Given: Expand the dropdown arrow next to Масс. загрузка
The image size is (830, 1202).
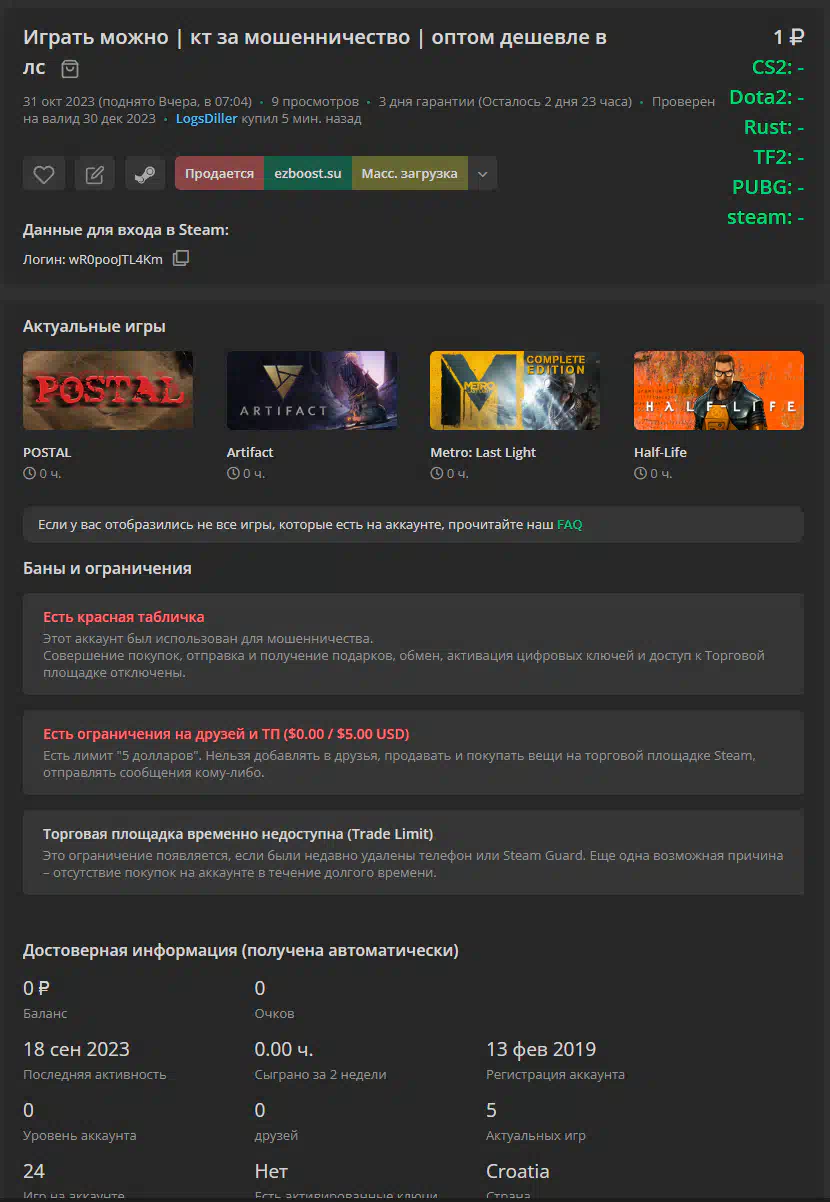Looking at the screenshot, I should [x=482, y=174].
